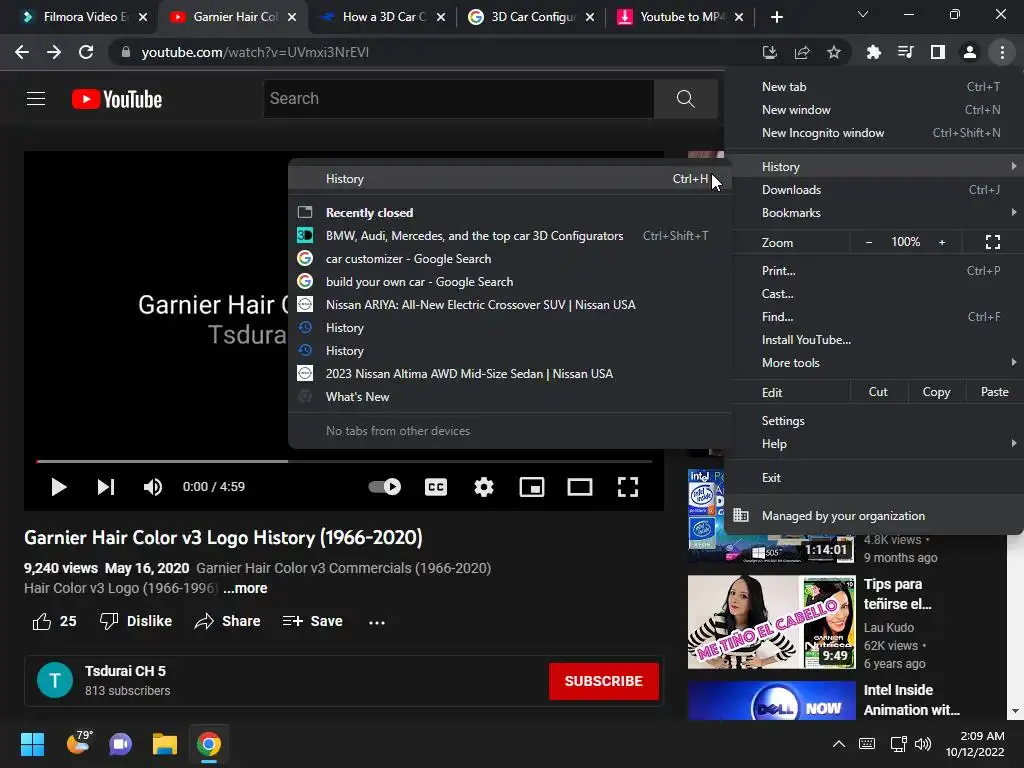Reopen Nissan ARIYA recently closed tab
Screen dimensions: 1024x768
click(509, 305)
